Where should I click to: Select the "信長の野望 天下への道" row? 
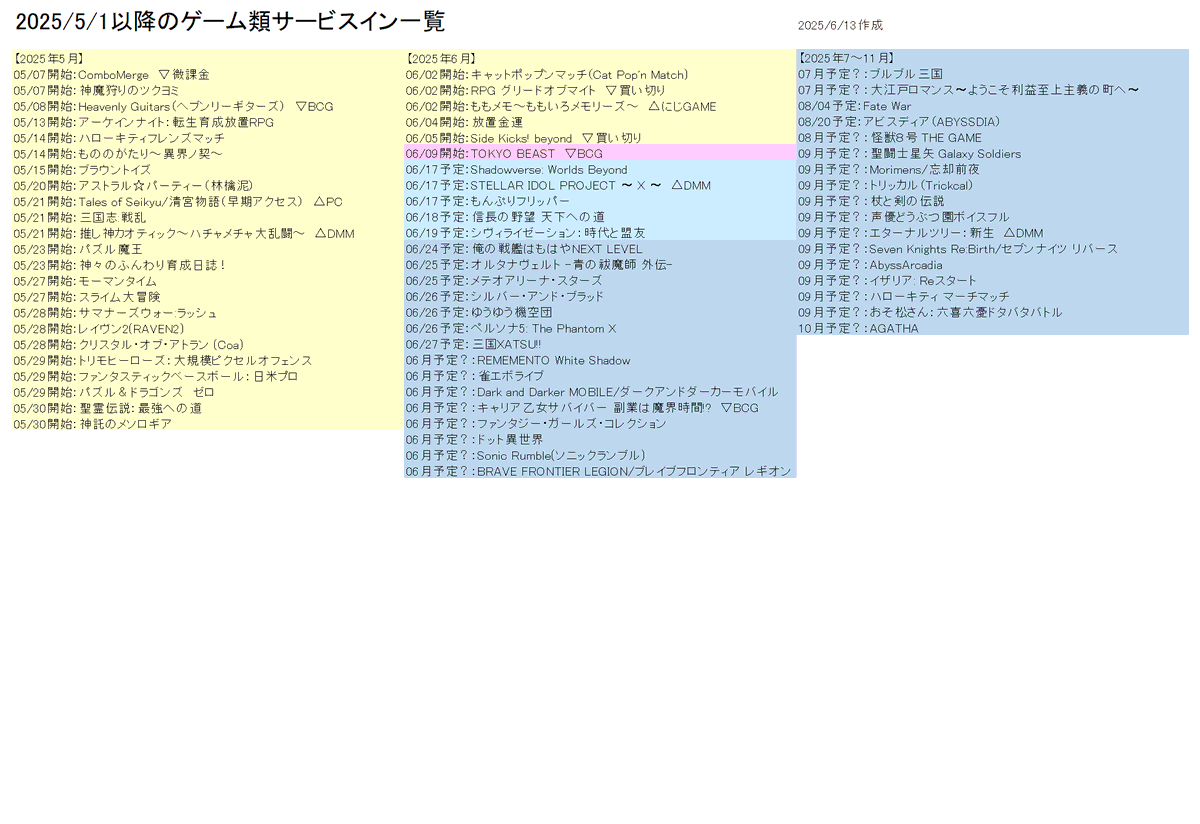[600, 217]
